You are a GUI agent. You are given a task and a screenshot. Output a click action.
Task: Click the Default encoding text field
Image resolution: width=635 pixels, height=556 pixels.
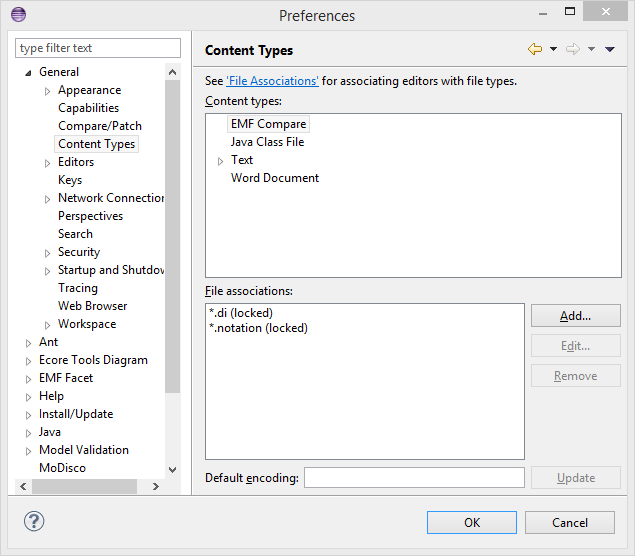point(414,478)
